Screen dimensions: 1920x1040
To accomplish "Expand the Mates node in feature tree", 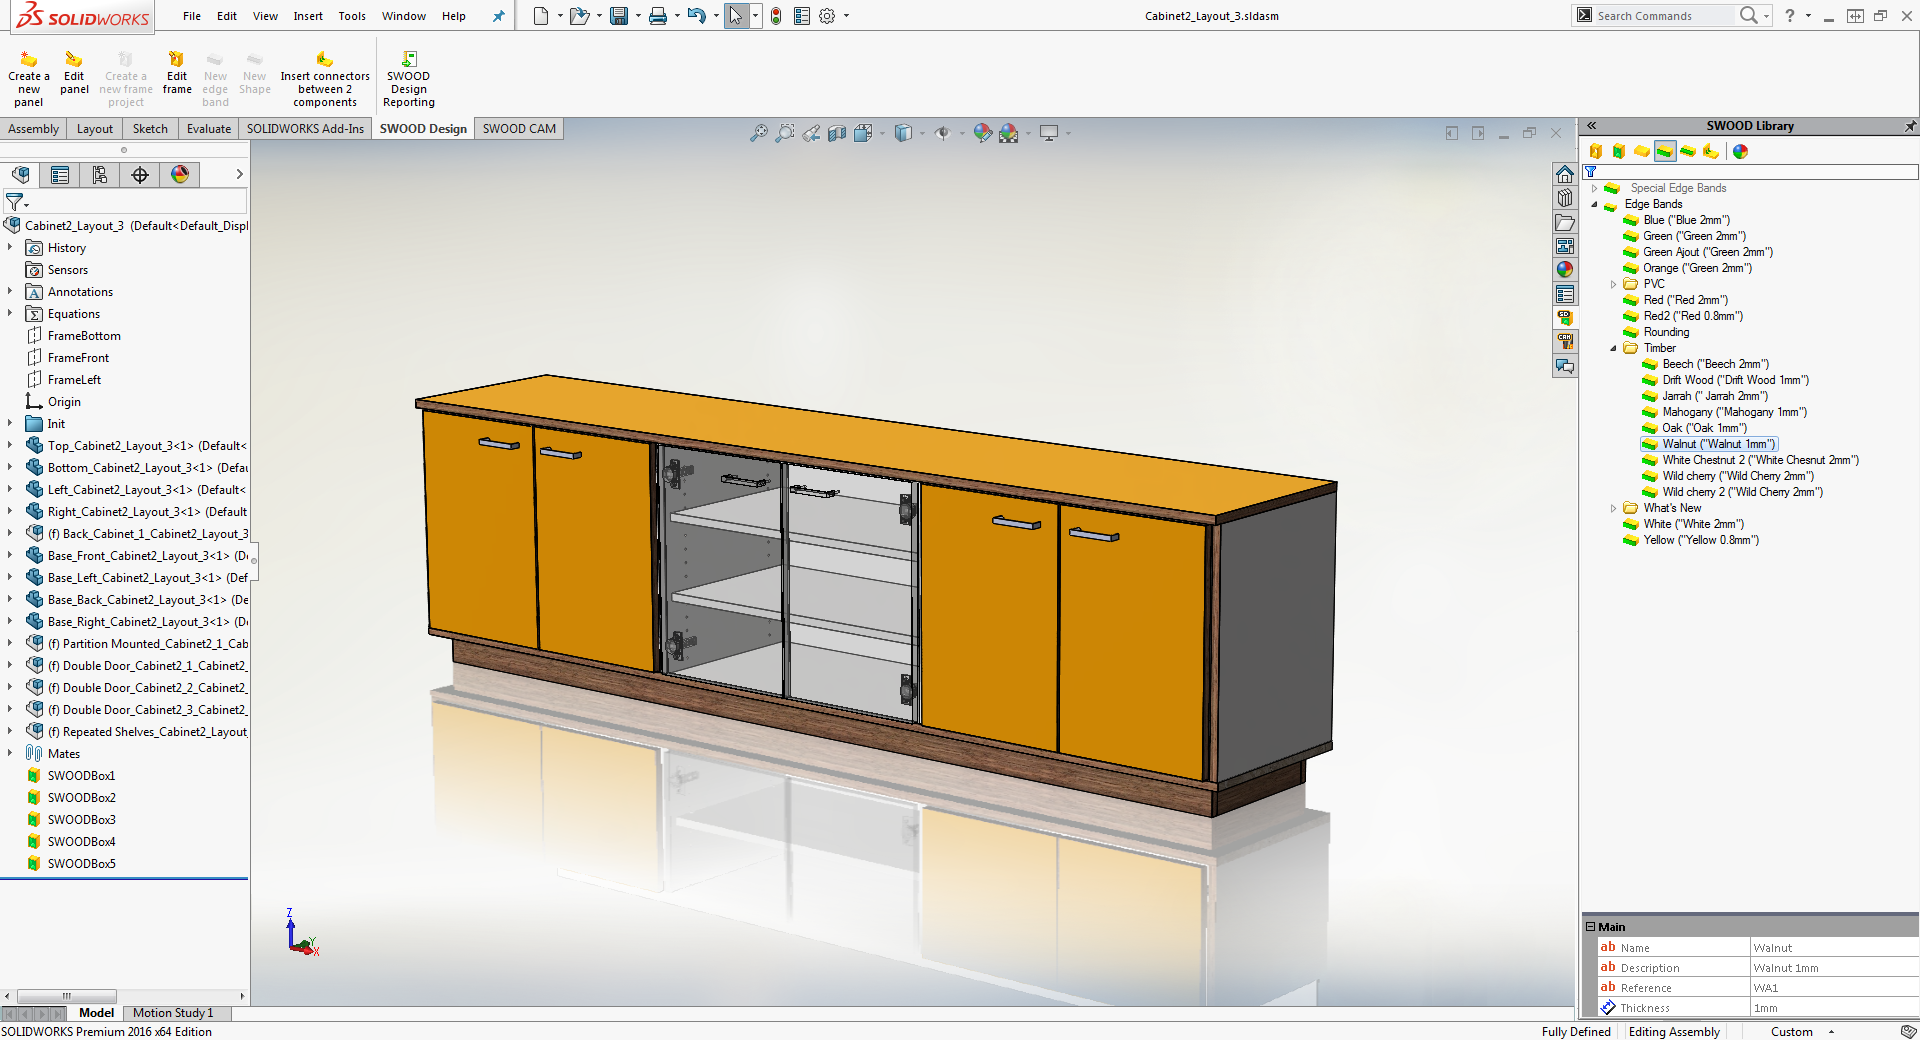I will 10,754.
